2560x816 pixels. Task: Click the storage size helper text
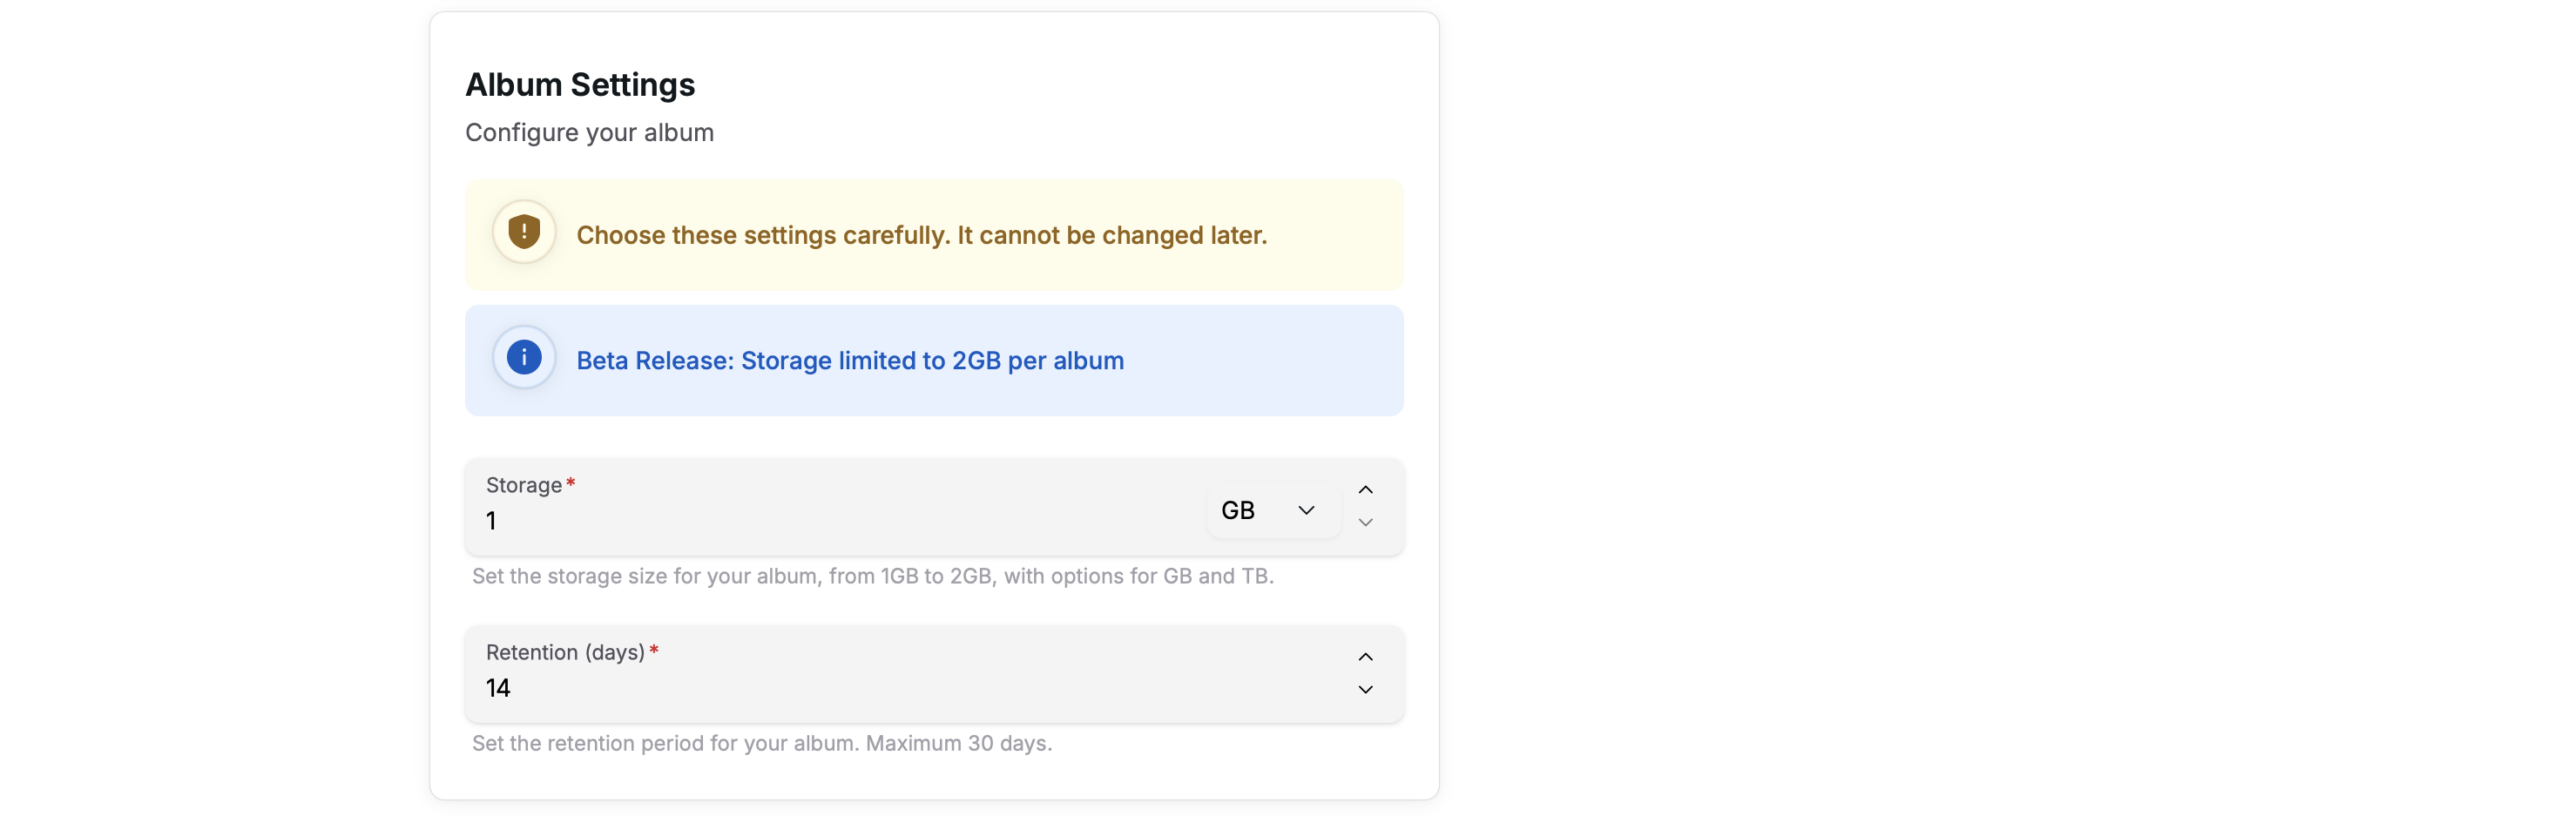(x=872, y=576)
